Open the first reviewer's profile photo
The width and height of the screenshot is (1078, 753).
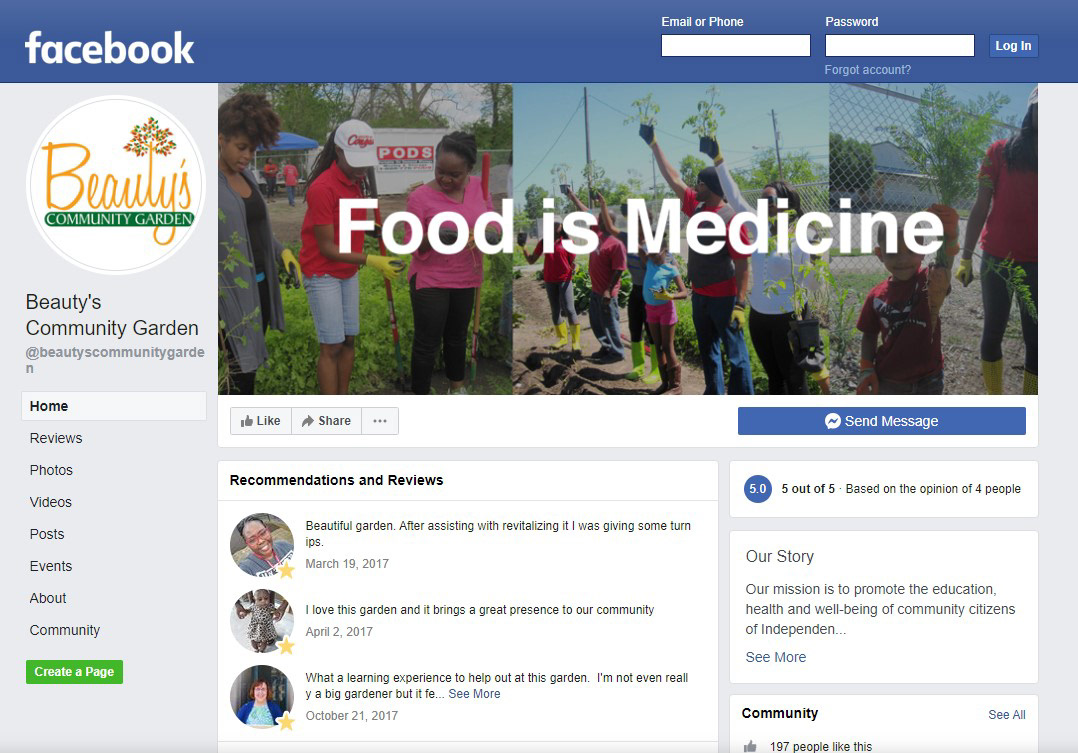pos(262,545)
